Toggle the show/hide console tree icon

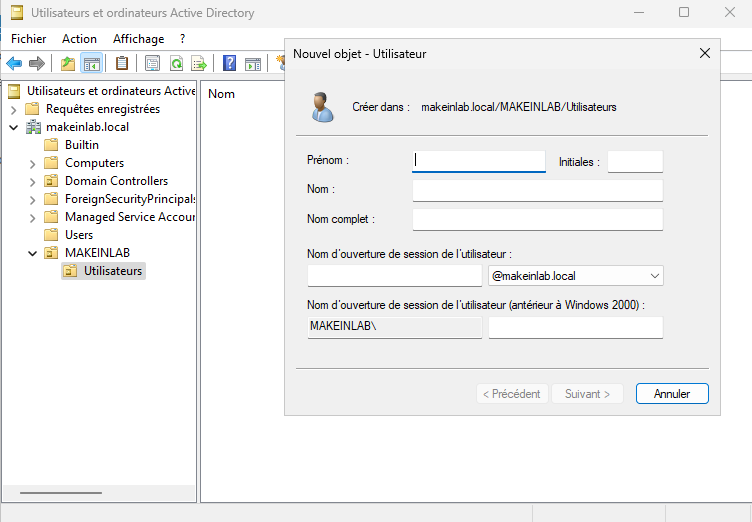(91, 64)
